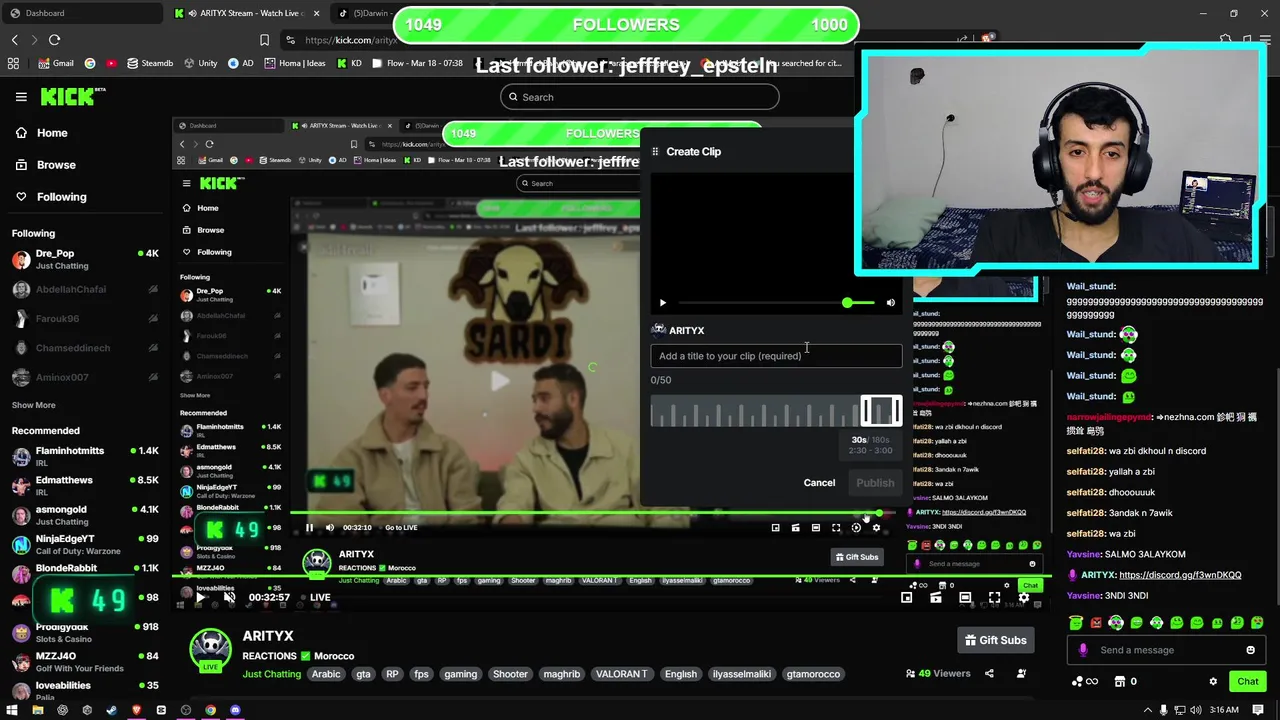Open the chat points shop icon

[x=1120, y=682]
